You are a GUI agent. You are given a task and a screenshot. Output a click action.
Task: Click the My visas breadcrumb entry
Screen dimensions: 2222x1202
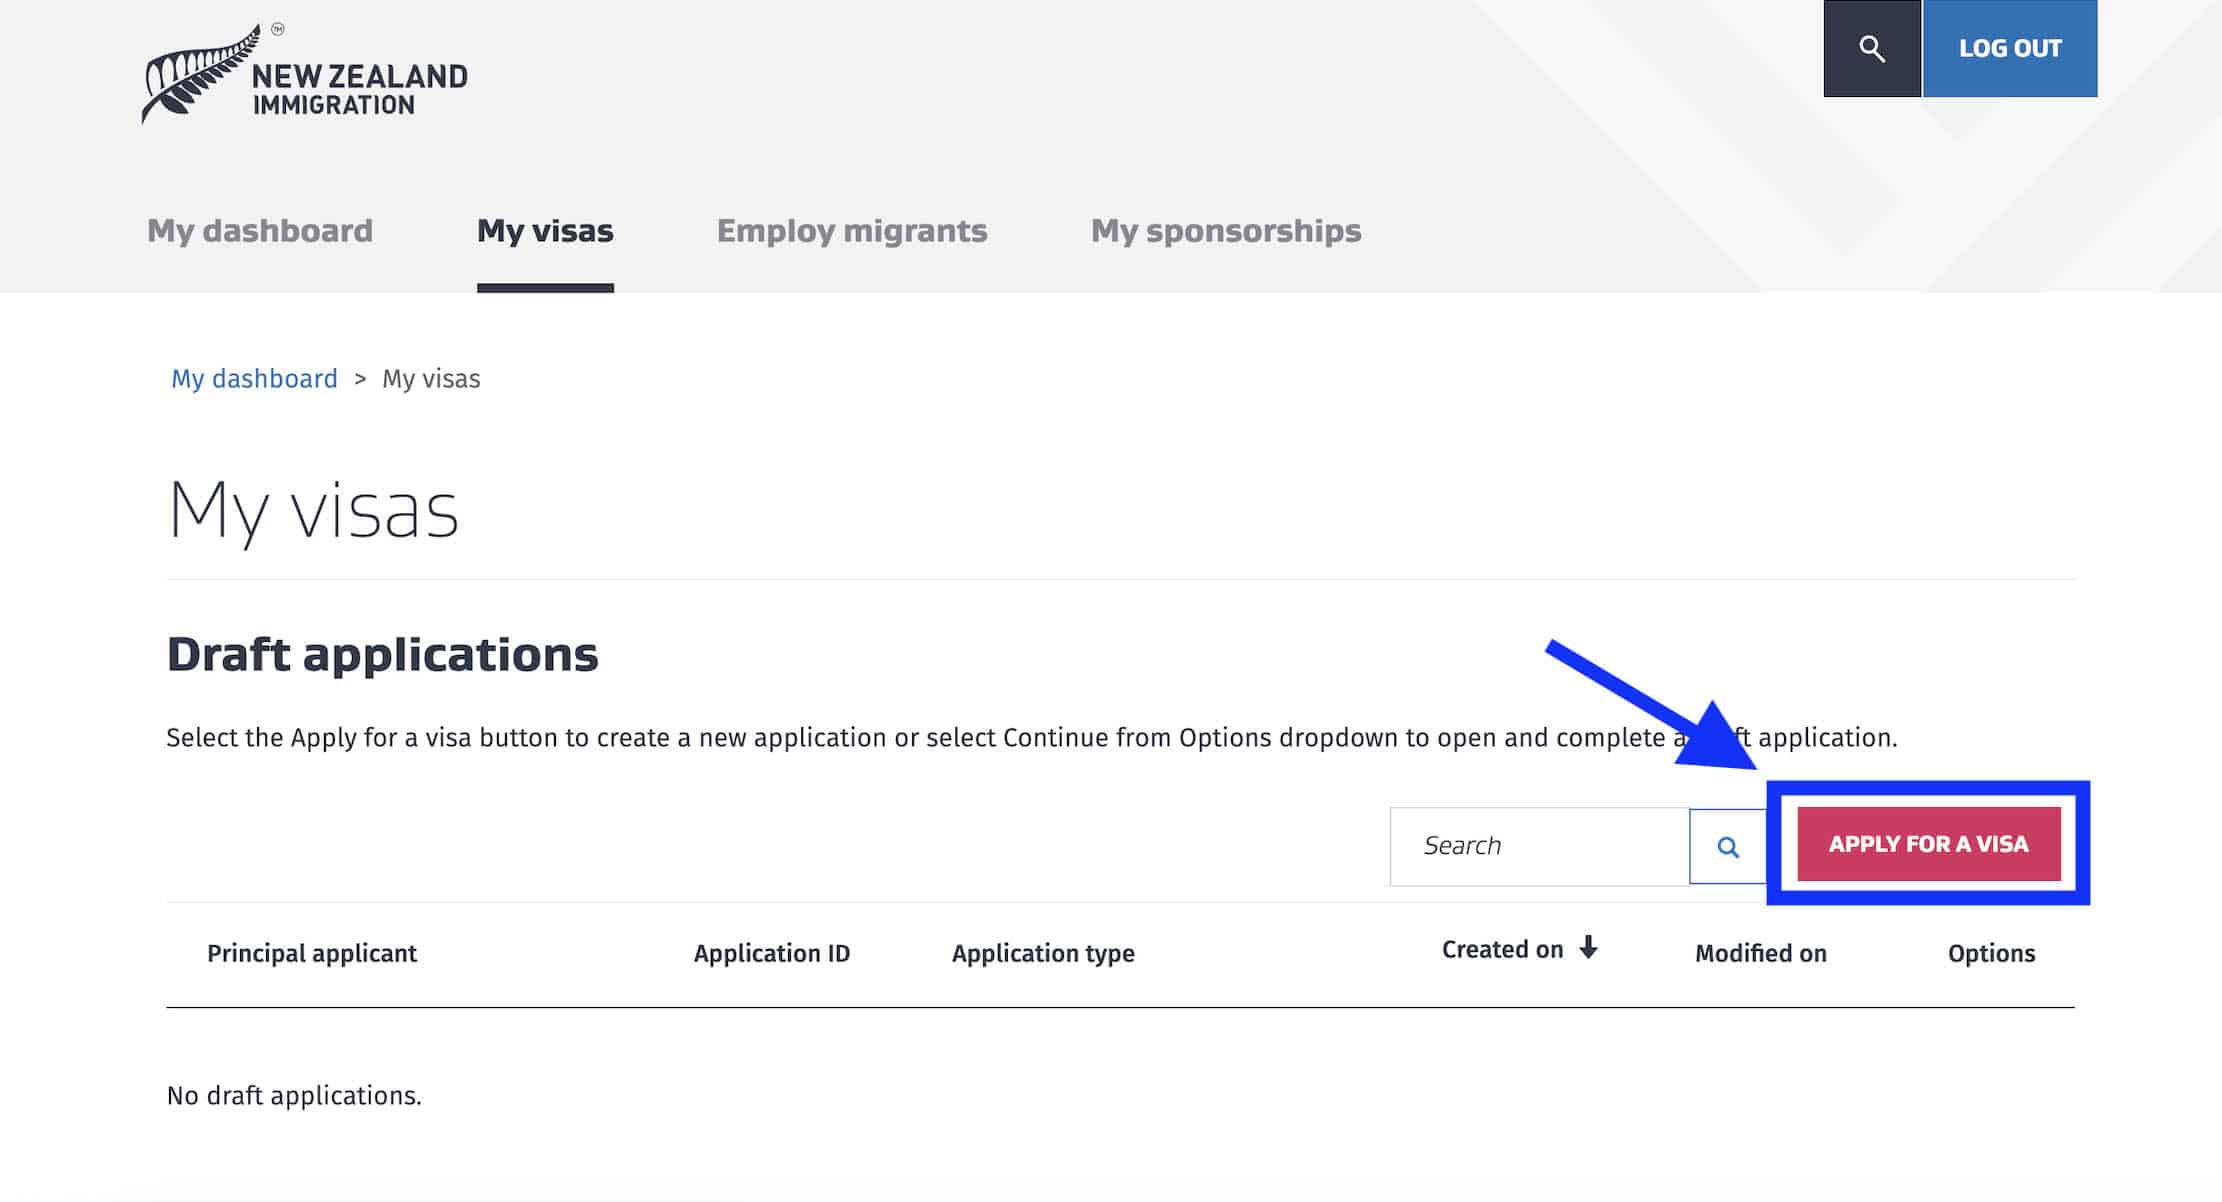[x=432, y=378]
